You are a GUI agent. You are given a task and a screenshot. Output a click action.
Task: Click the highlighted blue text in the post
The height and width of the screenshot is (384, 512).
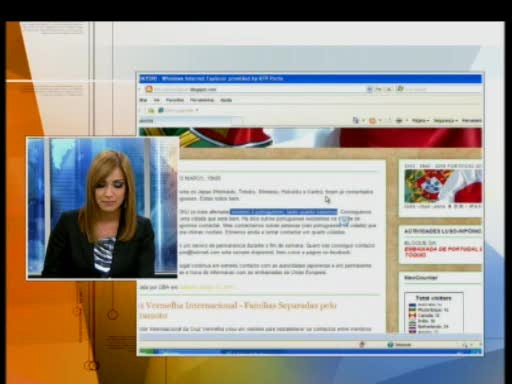pyautogui.click(x=284, y=212)
